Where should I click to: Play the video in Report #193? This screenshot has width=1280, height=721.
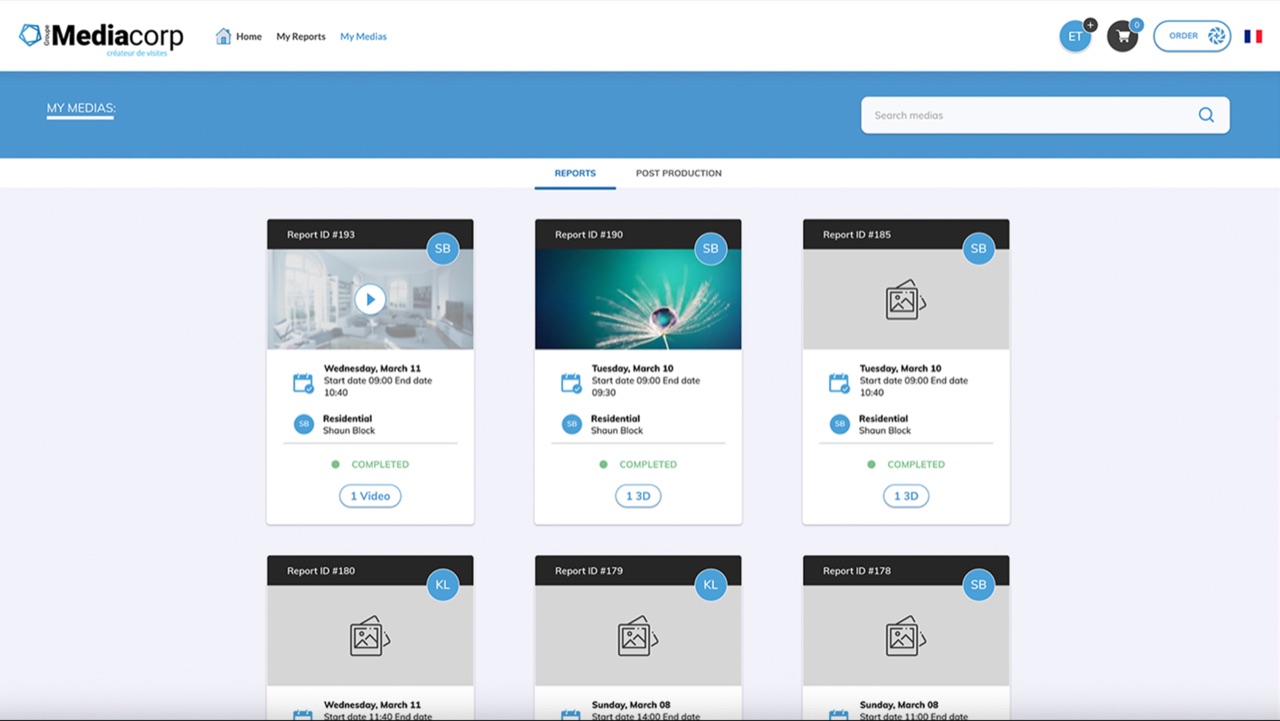pyautogui.click(x=370, y=299)
